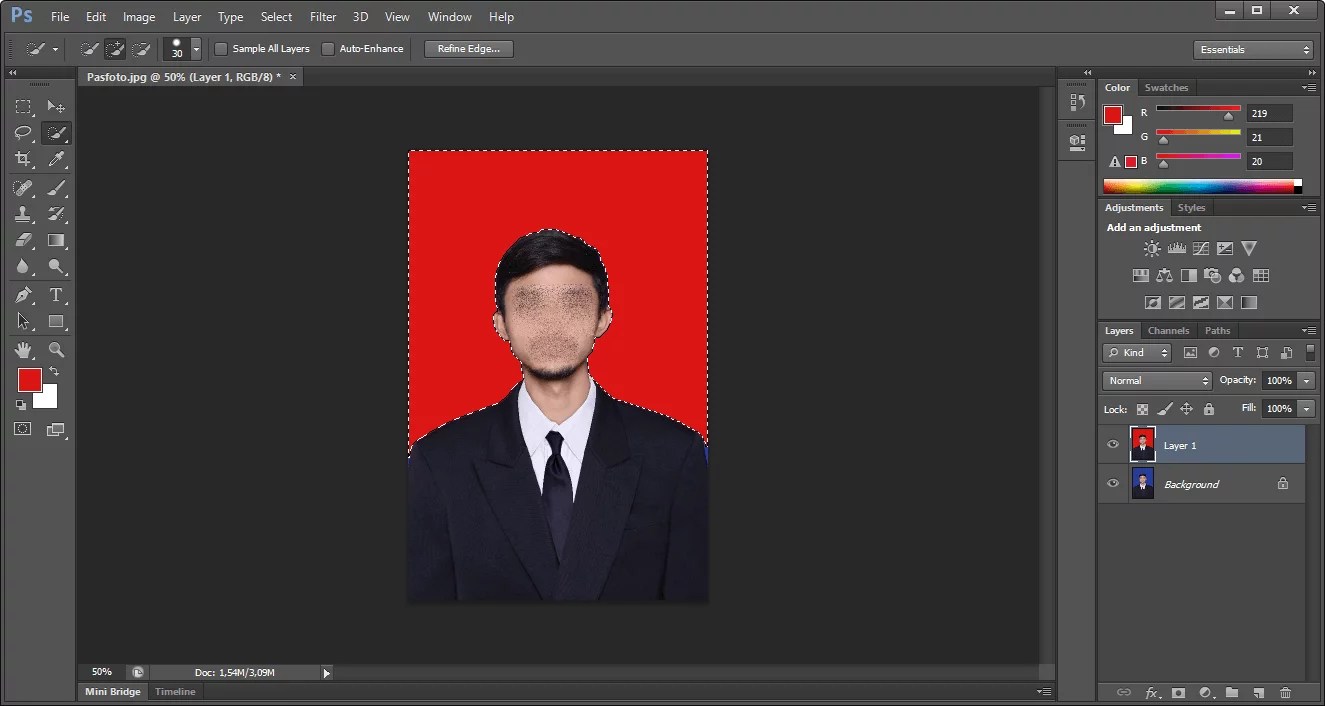Open the Essentials workspace dropdown
Image resolution: width=1325 pixels, height=706 pixels.
click(1253, 49)
